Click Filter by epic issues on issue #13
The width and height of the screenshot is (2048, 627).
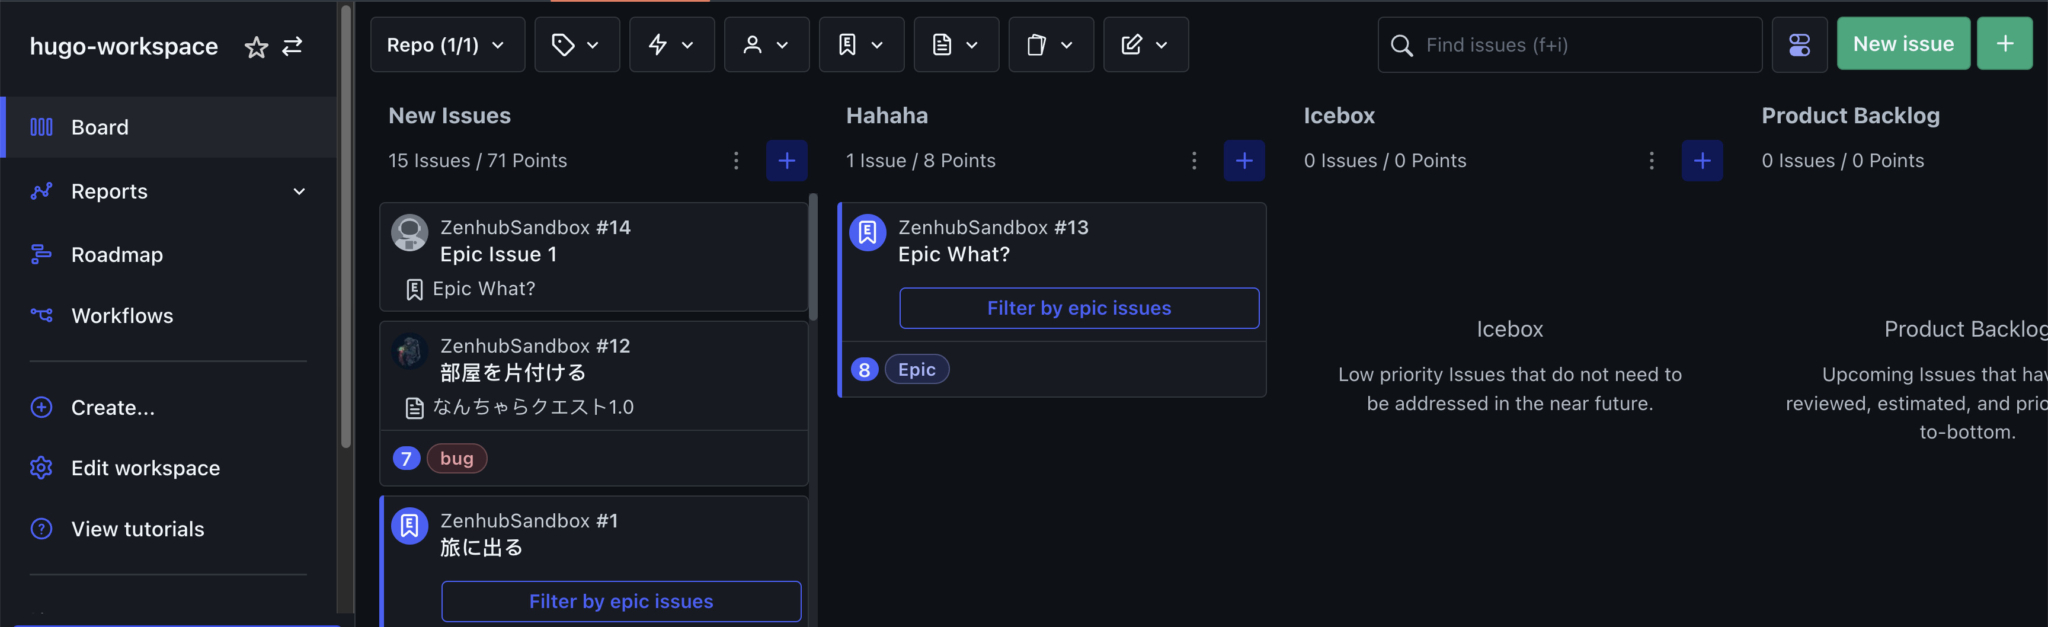pos(1078,308)
